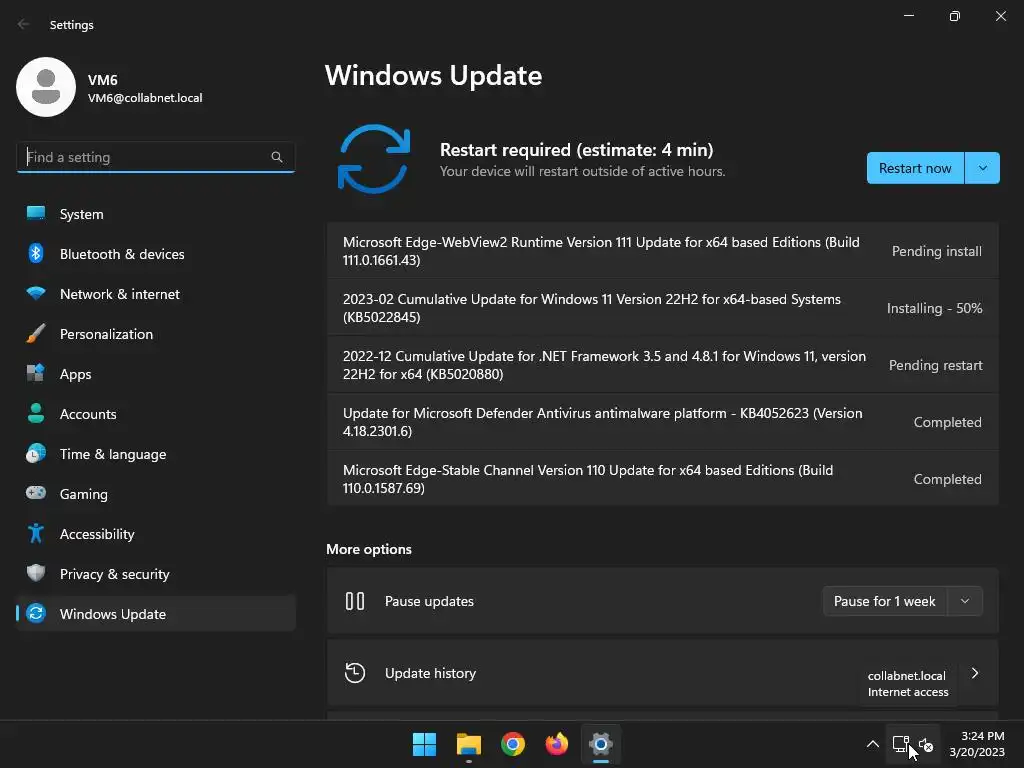Click the Installing - 50% status text
This screenshot has height=768, width=1024.
[935, 308]
